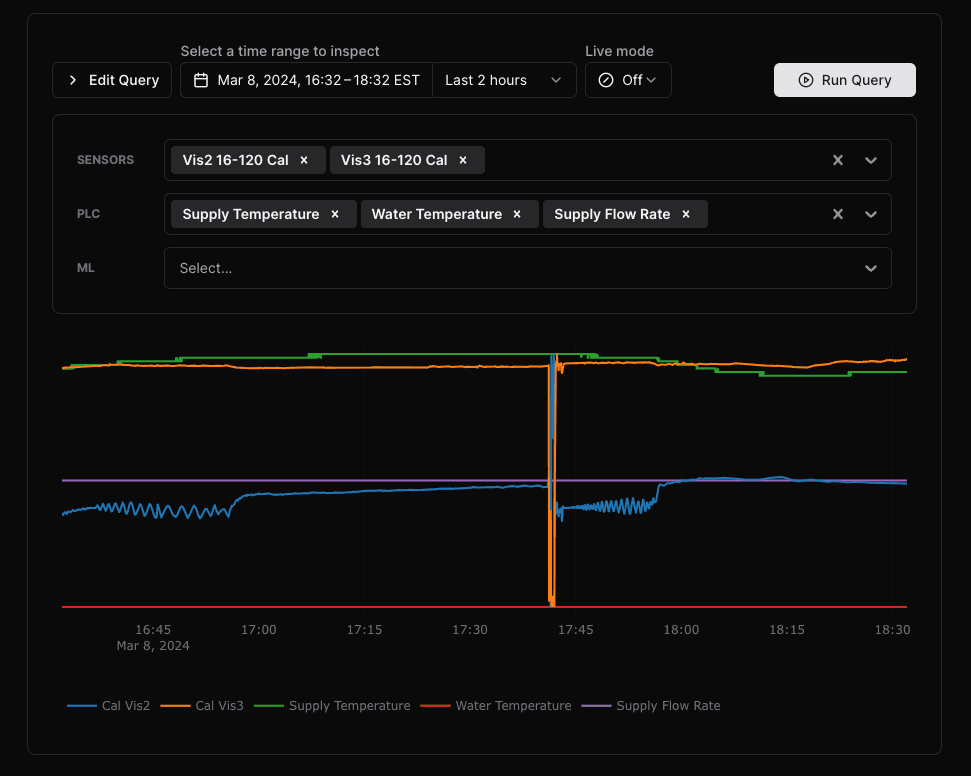The height and width of the screenshot is (776, 971).
Task: Click the 17:30 x-axis tick label
Action: (x=469, y=630)
